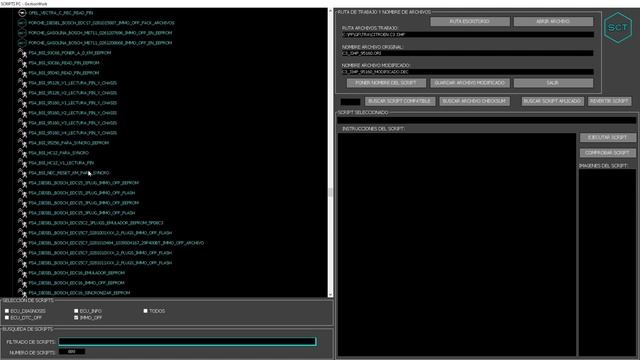Viewport: 640px width, 360px height.
Task: Click the SCRIPT SELECCIONADO text field
Action: 487,120
